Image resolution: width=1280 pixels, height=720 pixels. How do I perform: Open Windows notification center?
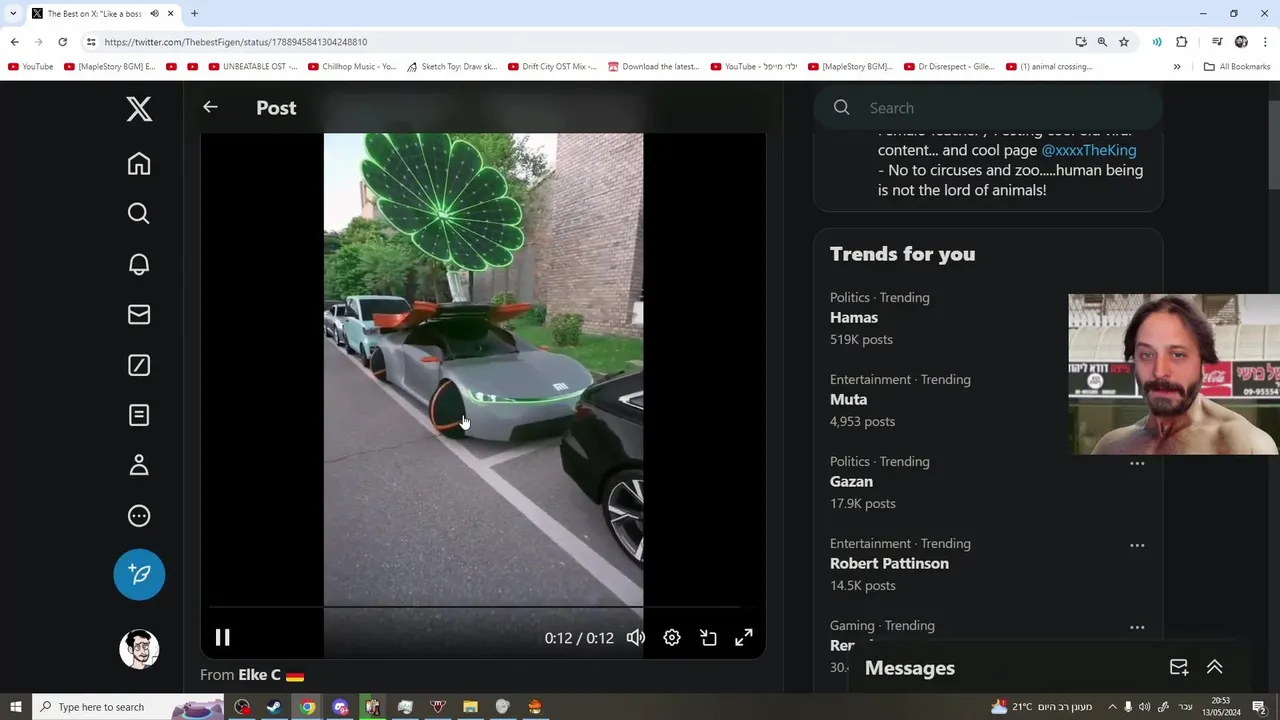pyautogui.click(x=1260, y=707)
